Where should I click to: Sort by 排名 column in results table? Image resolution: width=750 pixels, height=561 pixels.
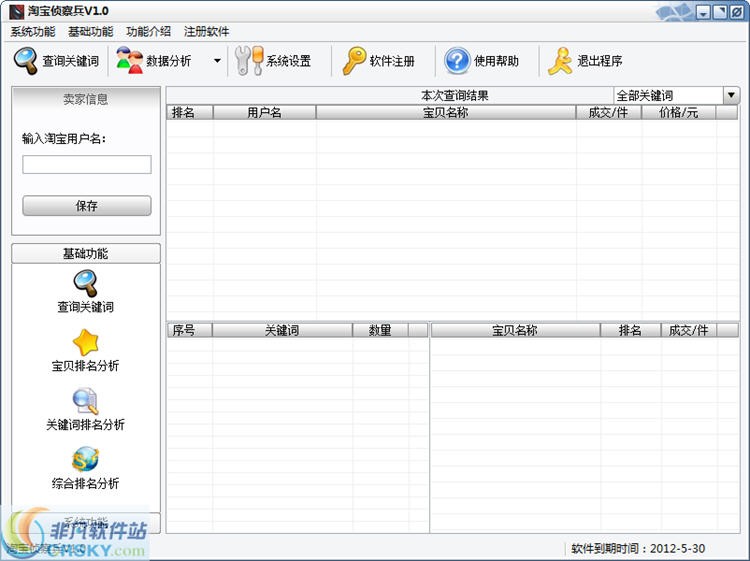coord(190,113)
